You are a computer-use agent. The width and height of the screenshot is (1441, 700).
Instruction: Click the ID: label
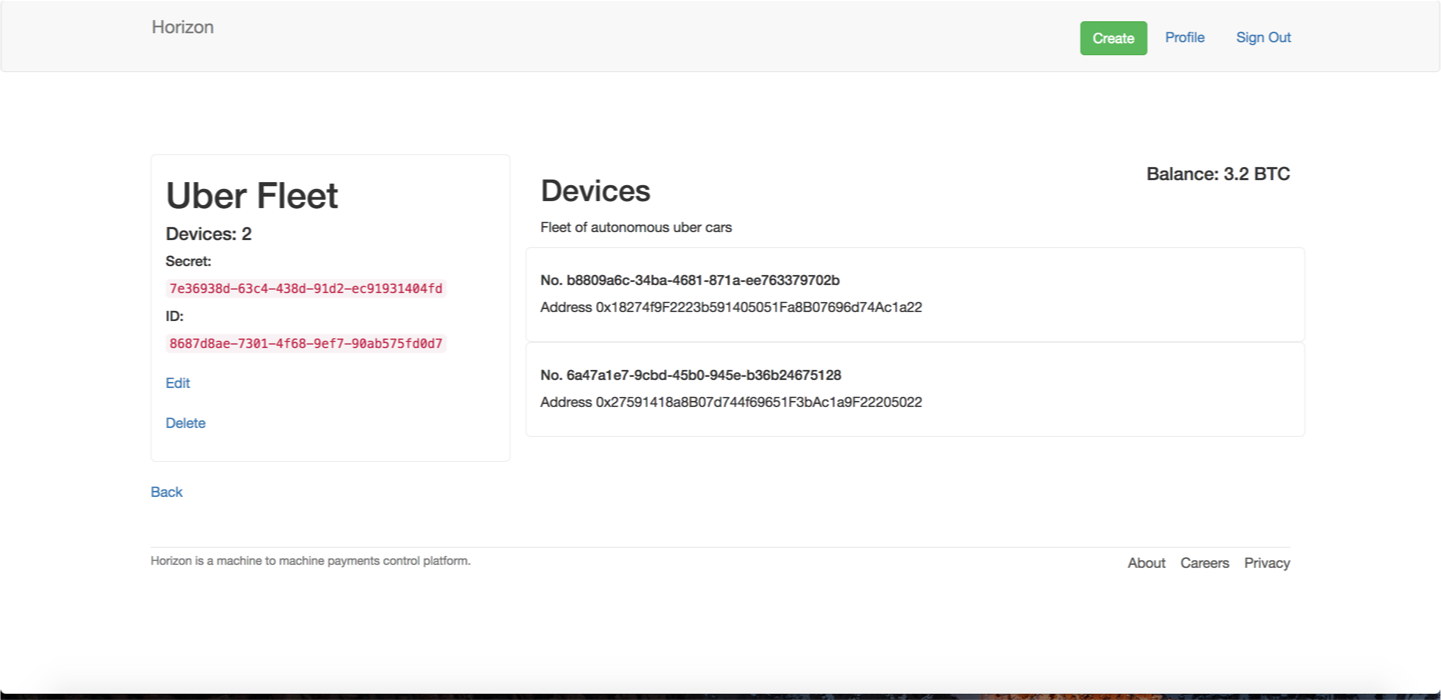(175, 316)
